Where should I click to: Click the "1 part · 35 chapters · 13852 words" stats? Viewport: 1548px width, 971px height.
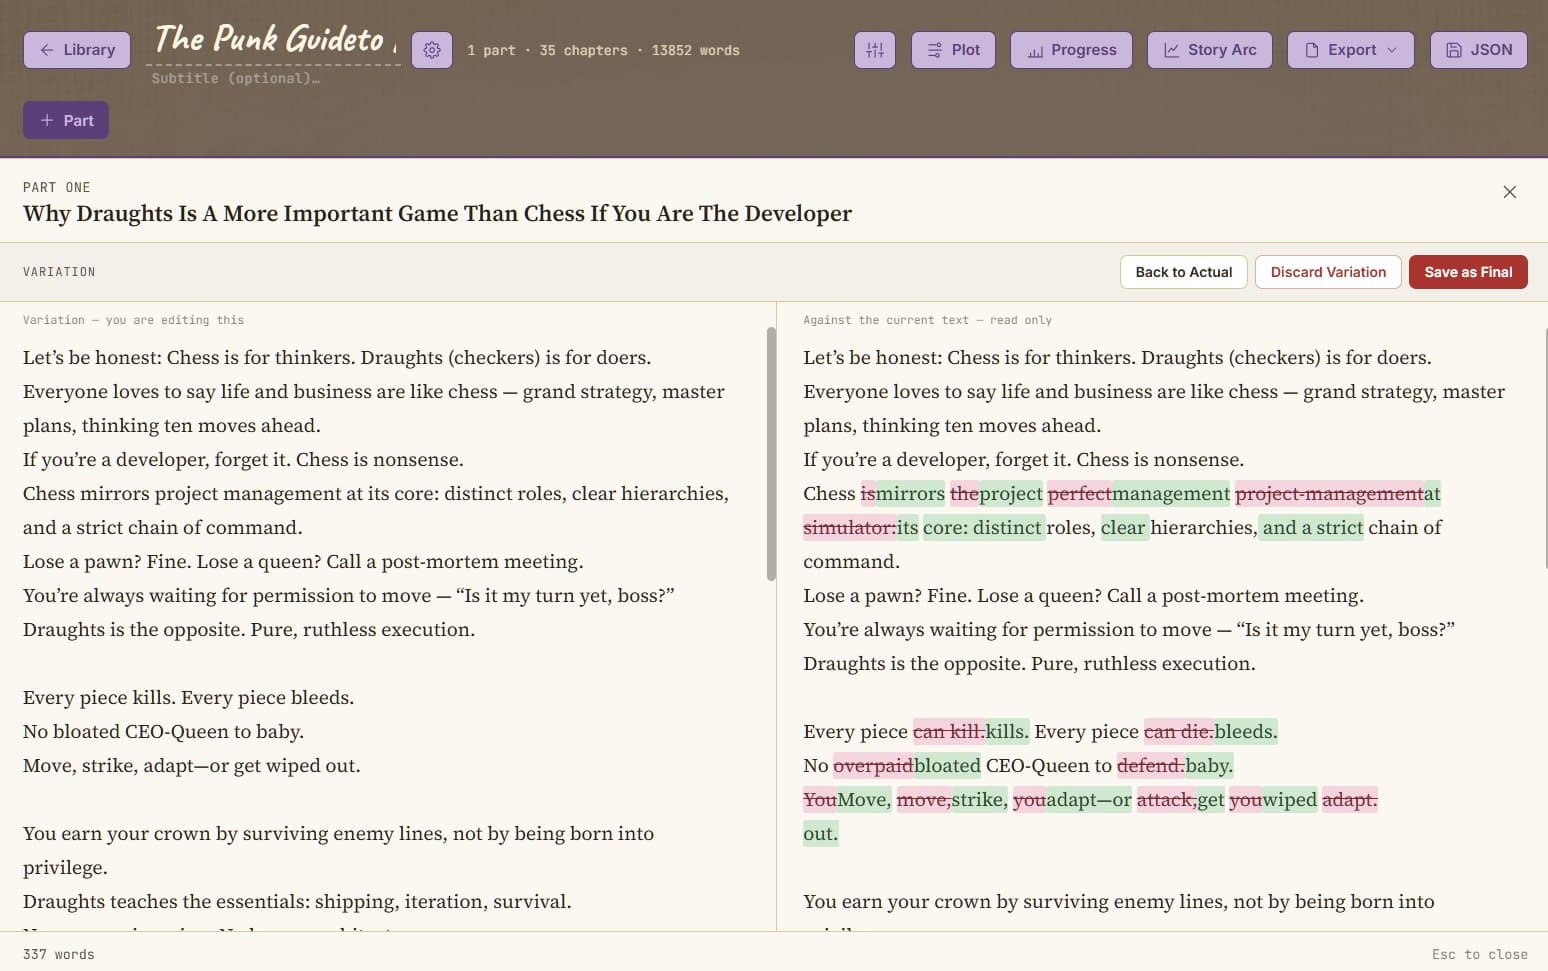[x=603, y=50]
